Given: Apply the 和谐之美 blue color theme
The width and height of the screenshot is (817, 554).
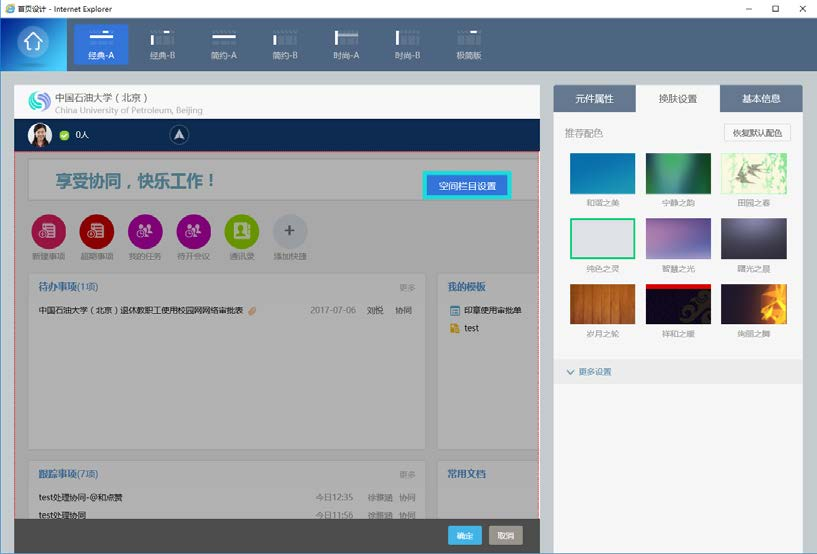Looking at the screenshot, I should coord(602,174).
